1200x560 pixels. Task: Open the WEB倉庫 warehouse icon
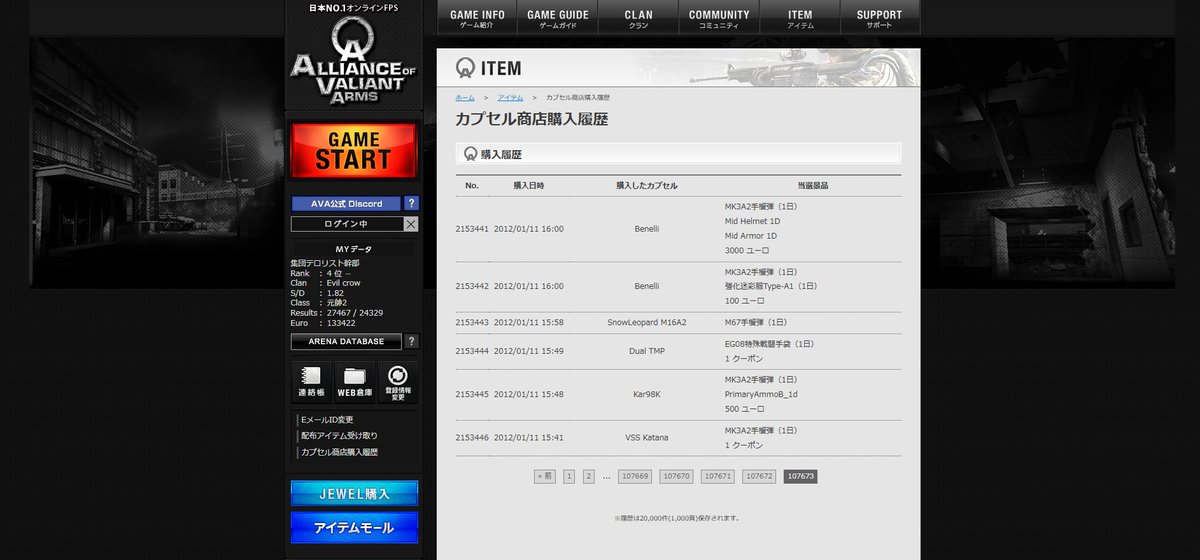(x=354, y=383)
